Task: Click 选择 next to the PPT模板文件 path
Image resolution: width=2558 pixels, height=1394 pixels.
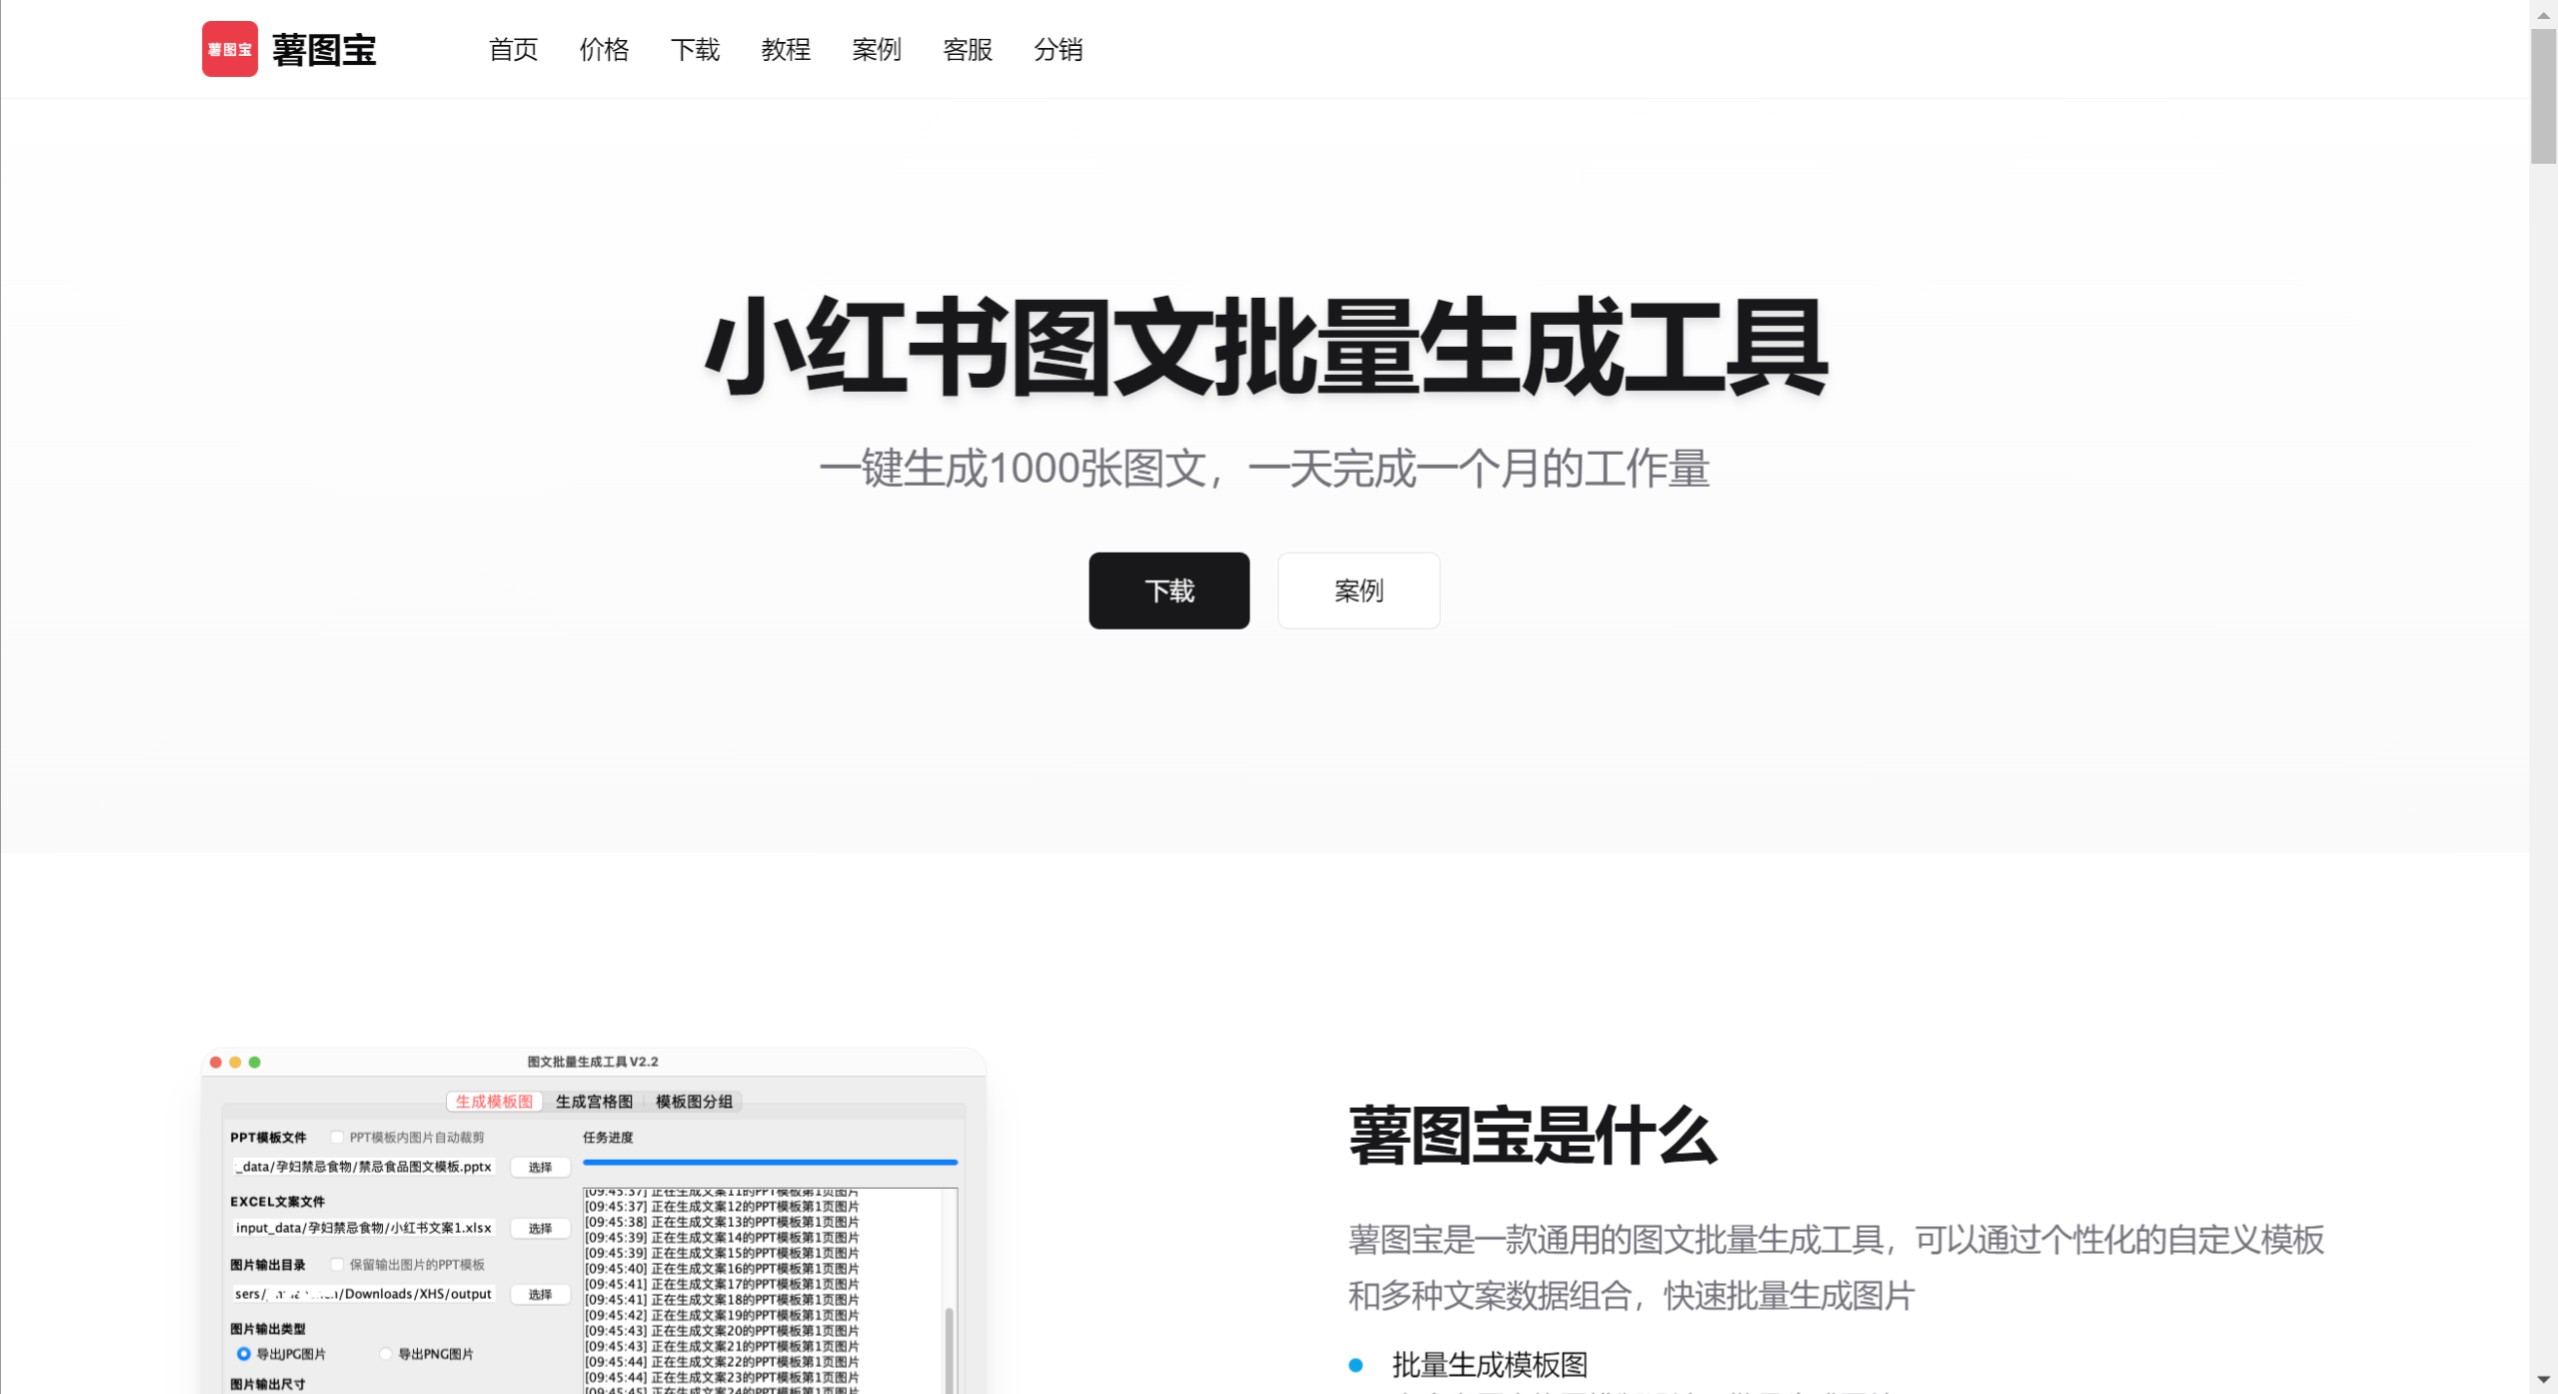Action: [x=539, y=1167]
